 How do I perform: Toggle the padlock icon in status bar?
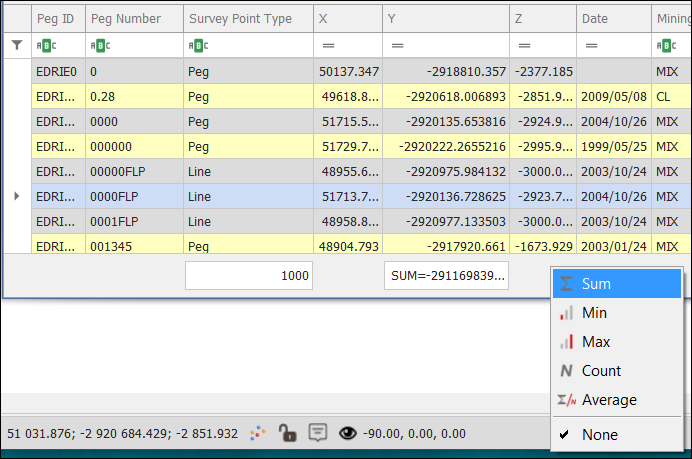click(287, 433)
